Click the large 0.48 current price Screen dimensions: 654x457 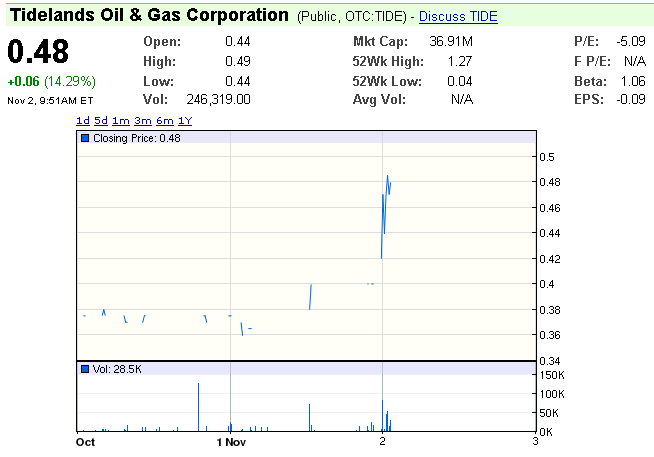[x=38, y=51]
